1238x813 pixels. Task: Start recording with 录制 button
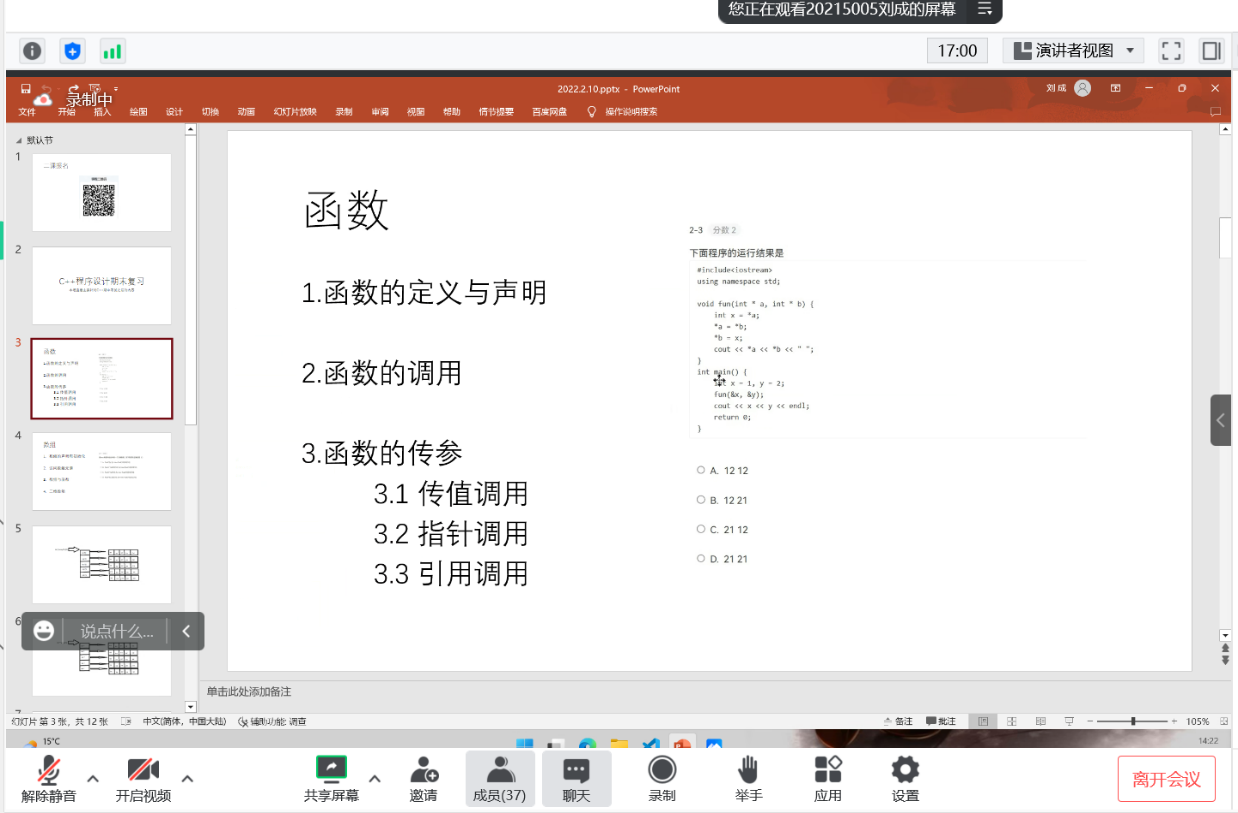pos(662,781)
